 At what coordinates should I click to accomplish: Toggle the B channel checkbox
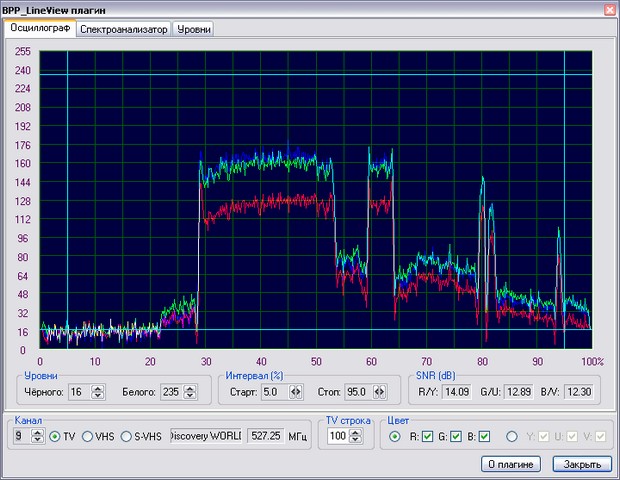(x=484, y=437)
